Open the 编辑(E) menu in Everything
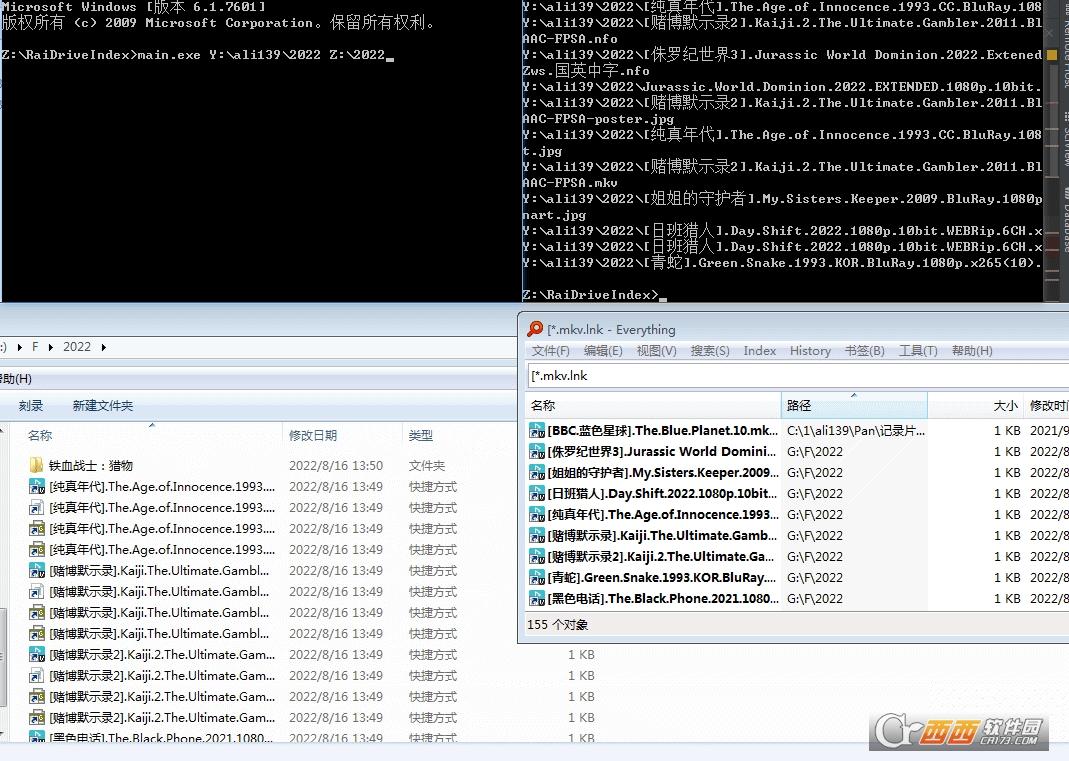The height and width of the screenshot is (761, 1069). pos(603,350)
